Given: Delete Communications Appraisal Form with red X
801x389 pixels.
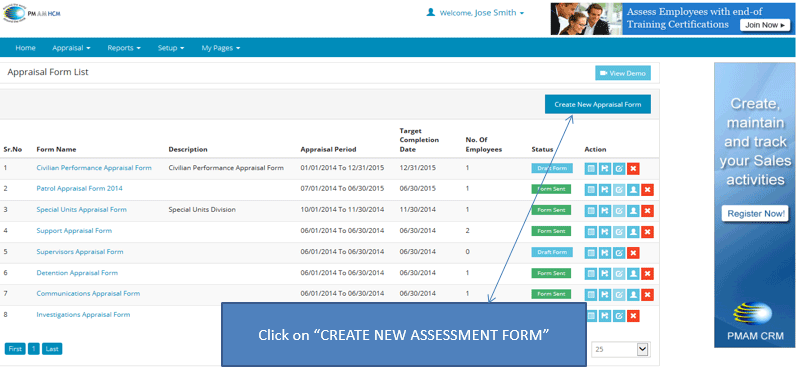Looking at the screenshot, I should pos(648,295).
